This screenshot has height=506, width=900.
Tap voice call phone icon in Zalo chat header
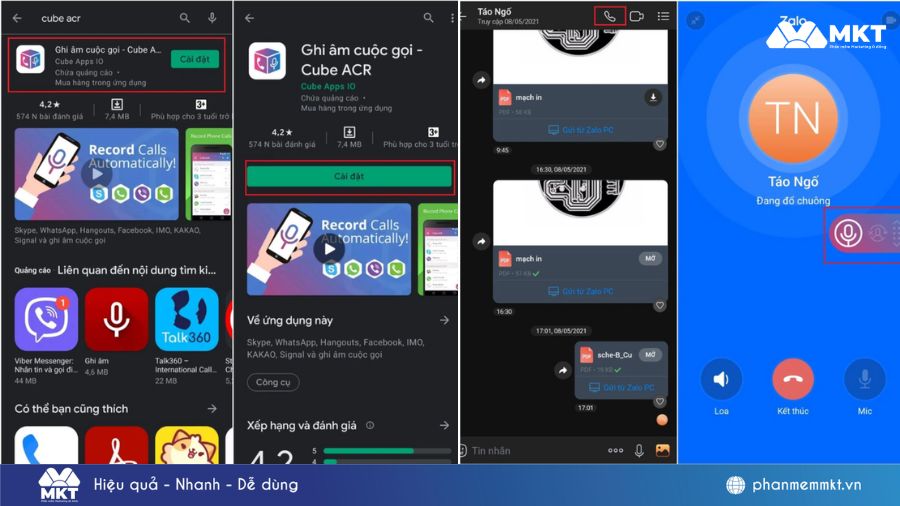coord(610,17)
